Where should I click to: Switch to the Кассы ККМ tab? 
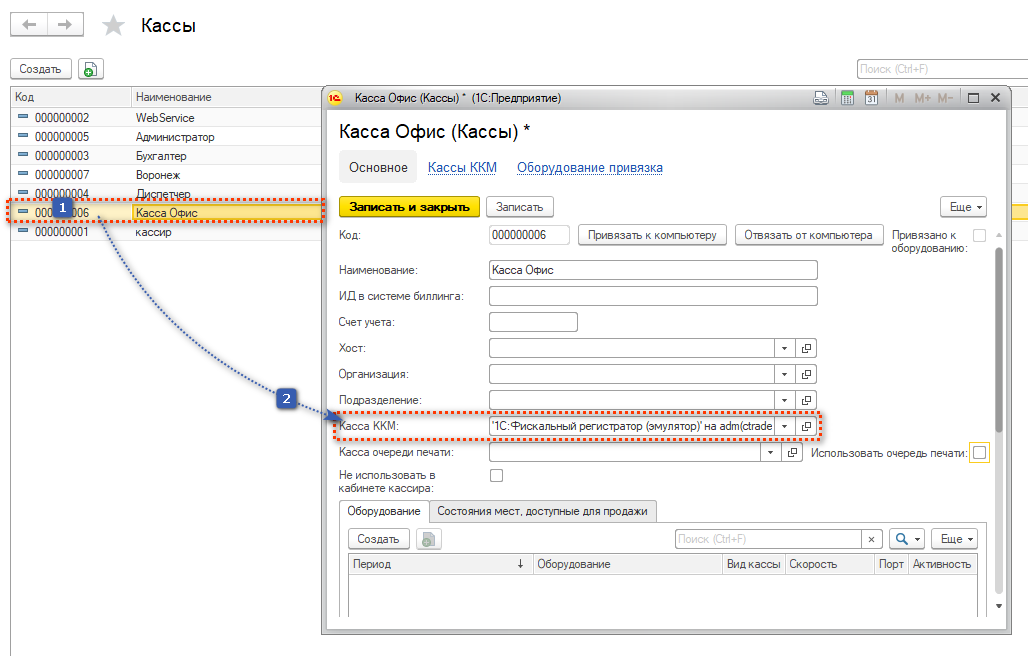pyautogui.click(x=462, y=168)
